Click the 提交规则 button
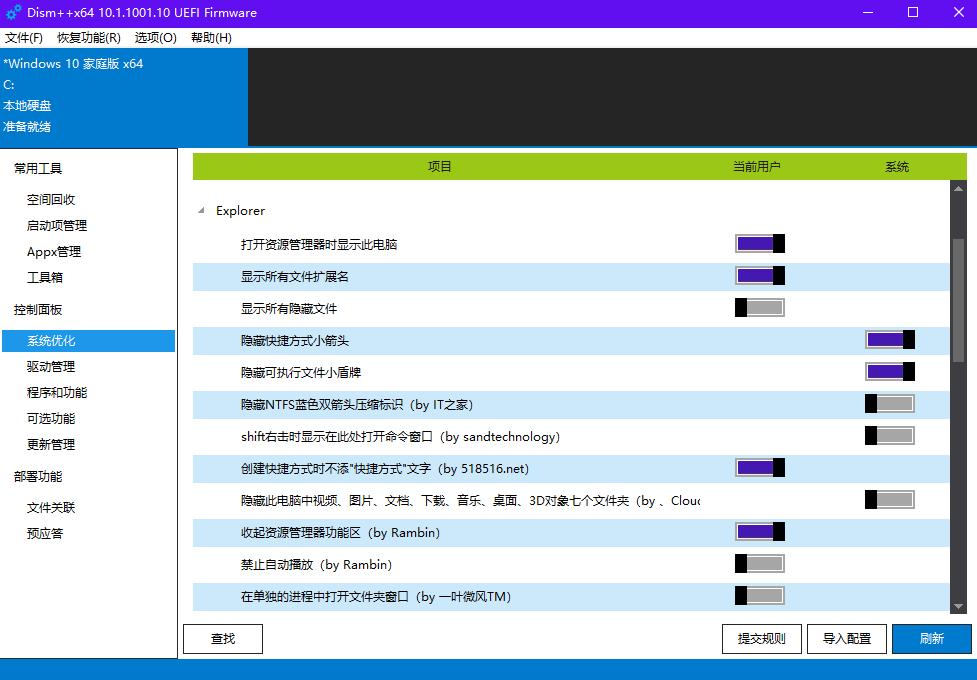Image resolution: width=977 pixels, height=680 pixels. coord(761,639)
